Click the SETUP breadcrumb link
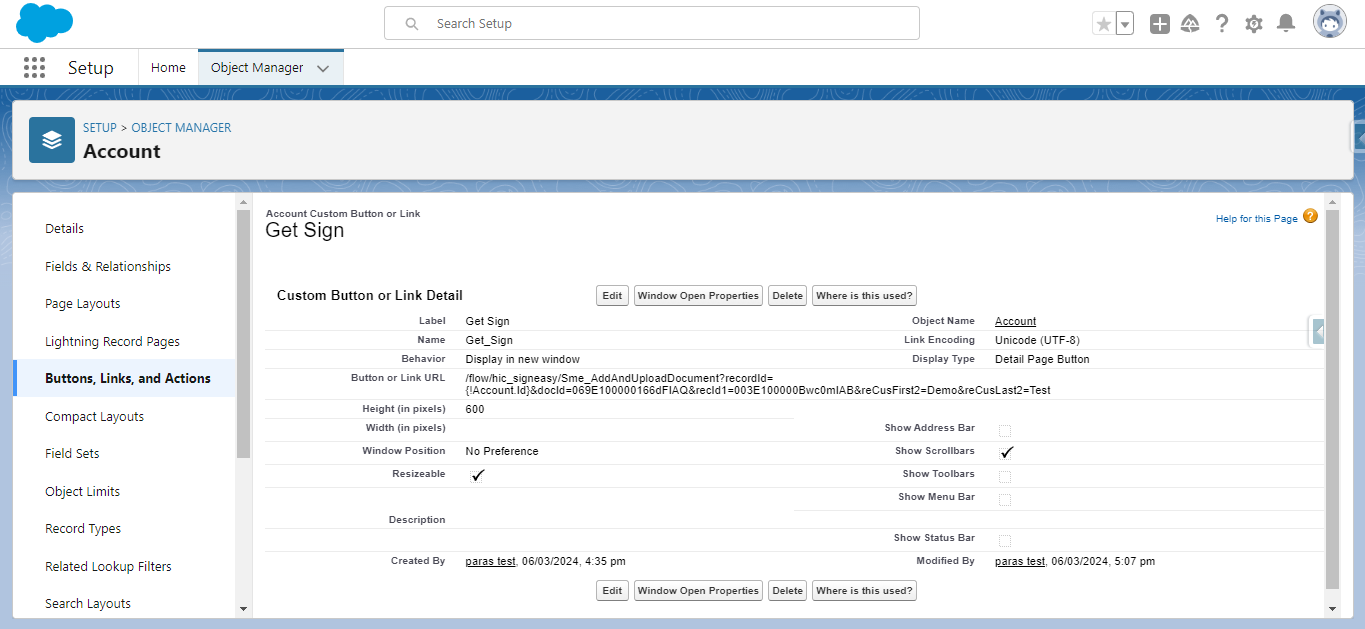The height and width of the screenshot is (629, 1365). (x=100, y=128)
